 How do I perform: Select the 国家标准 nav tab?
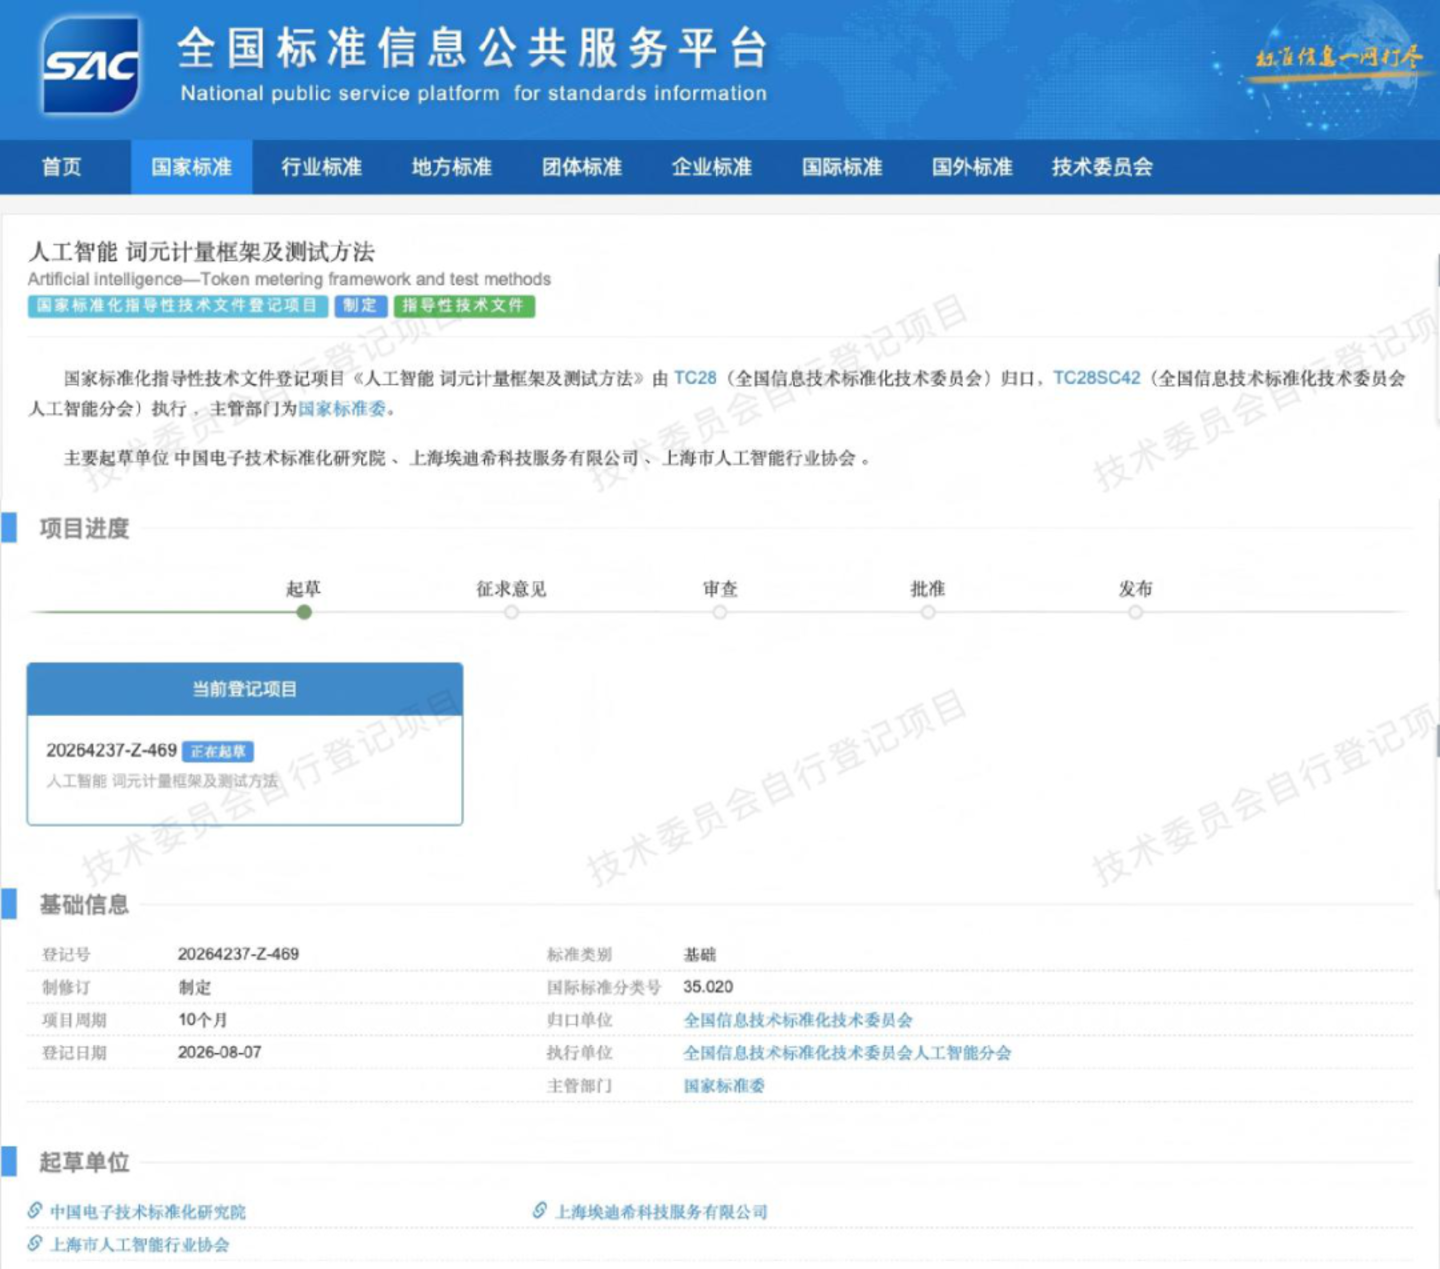tap(191, 167)
